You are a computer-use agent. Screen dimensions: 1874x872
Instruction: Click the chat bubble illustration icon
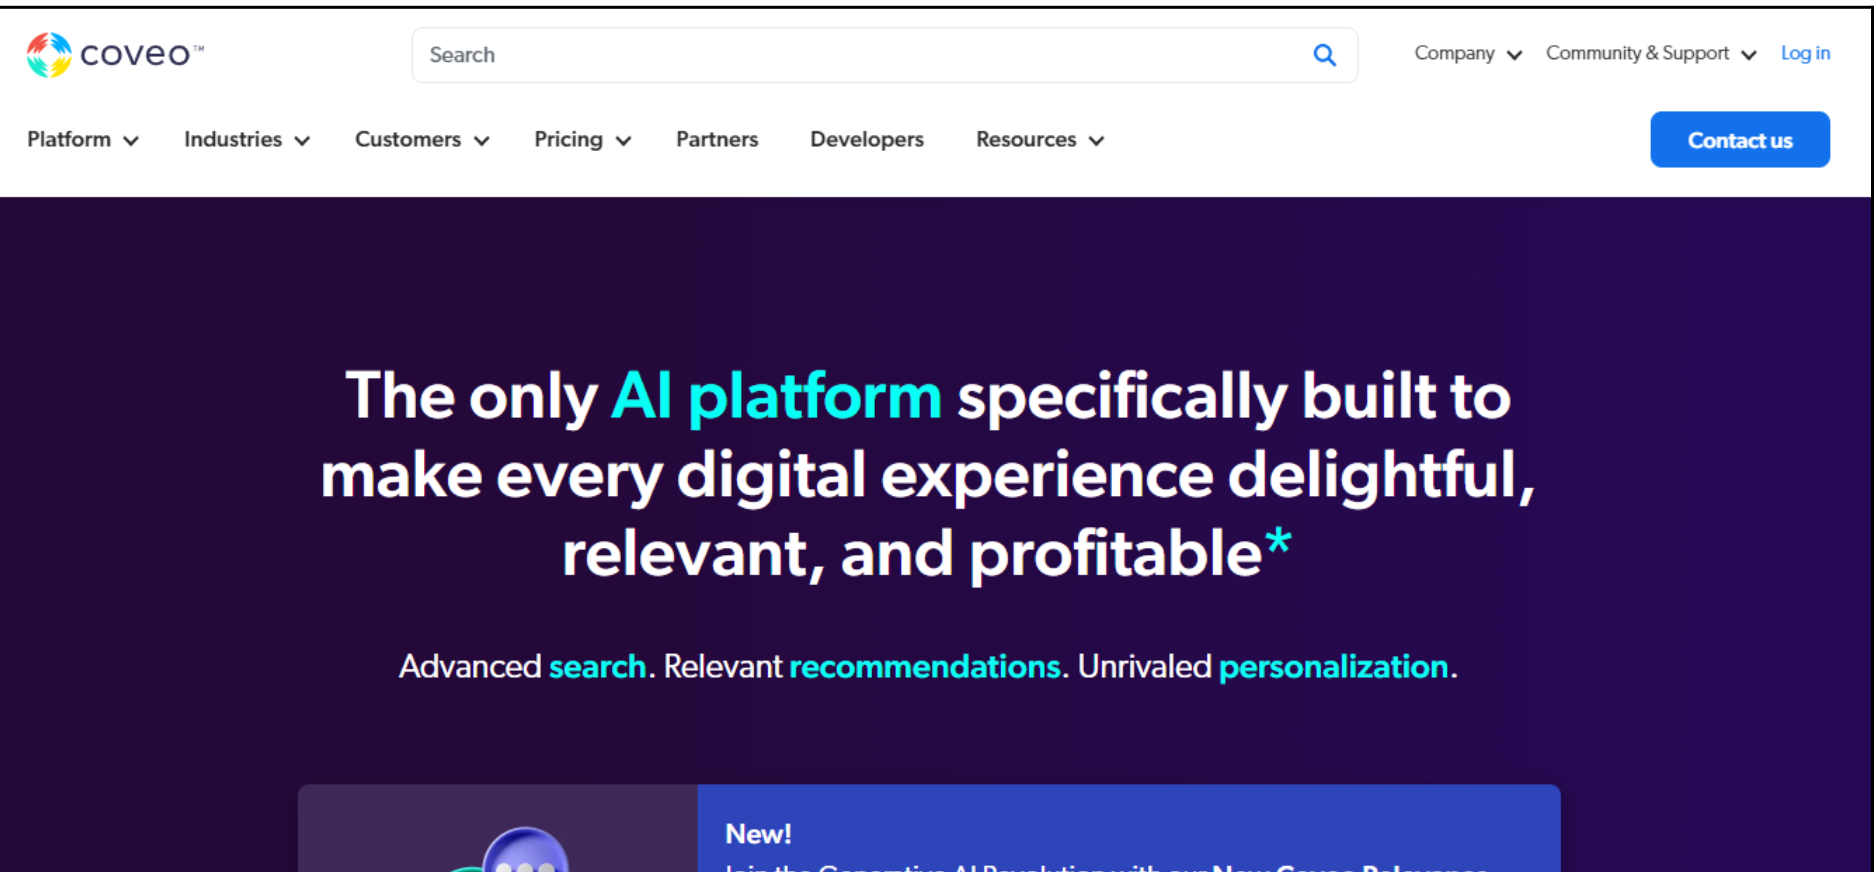point(525,852)
